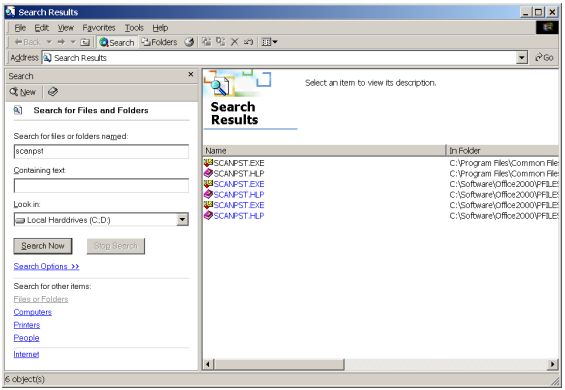Click the Up one level folder icon
The height and width of the screenshot is (390, 565).
click(85, 42)
